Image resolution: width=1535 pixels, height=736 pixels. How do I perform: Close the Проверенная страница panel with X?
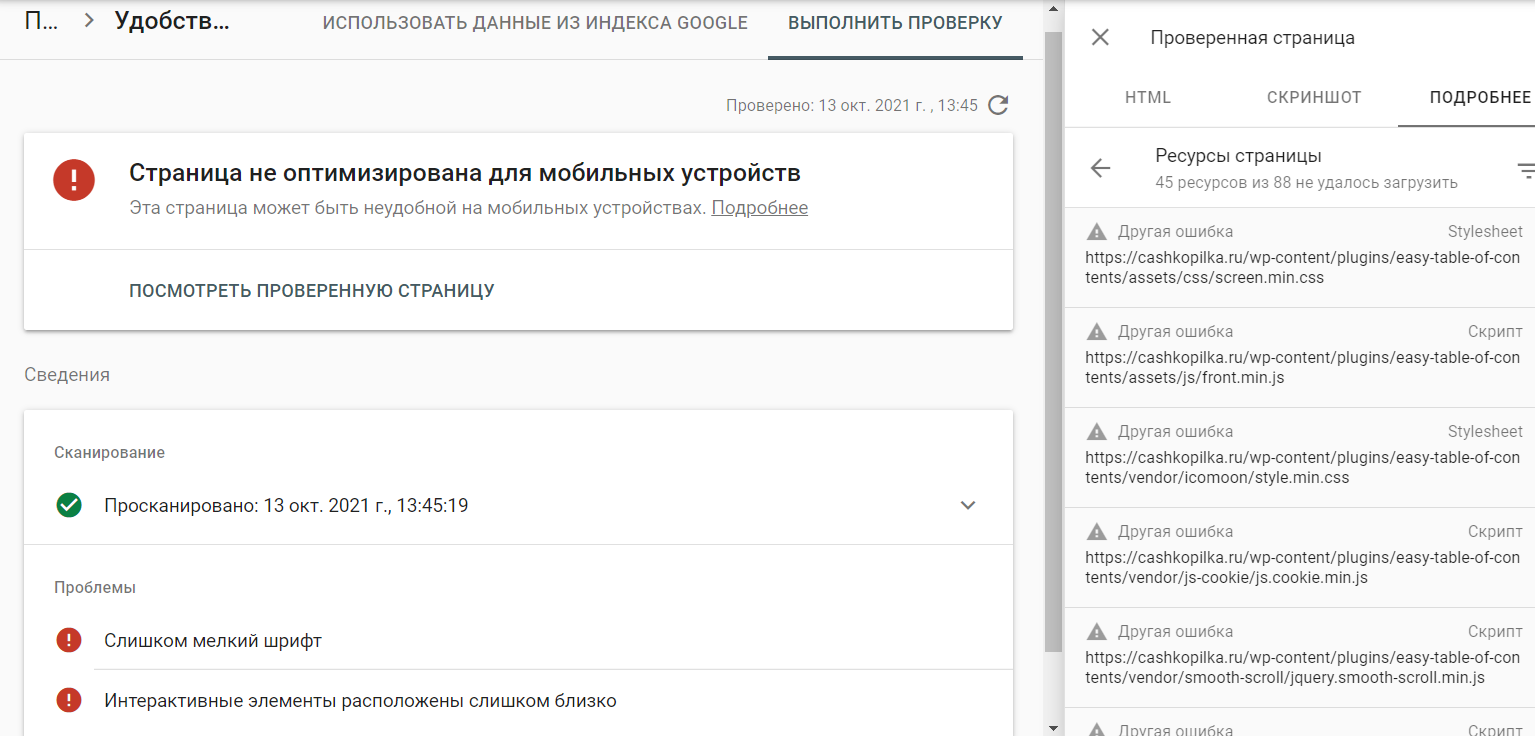pos(1100,38)
